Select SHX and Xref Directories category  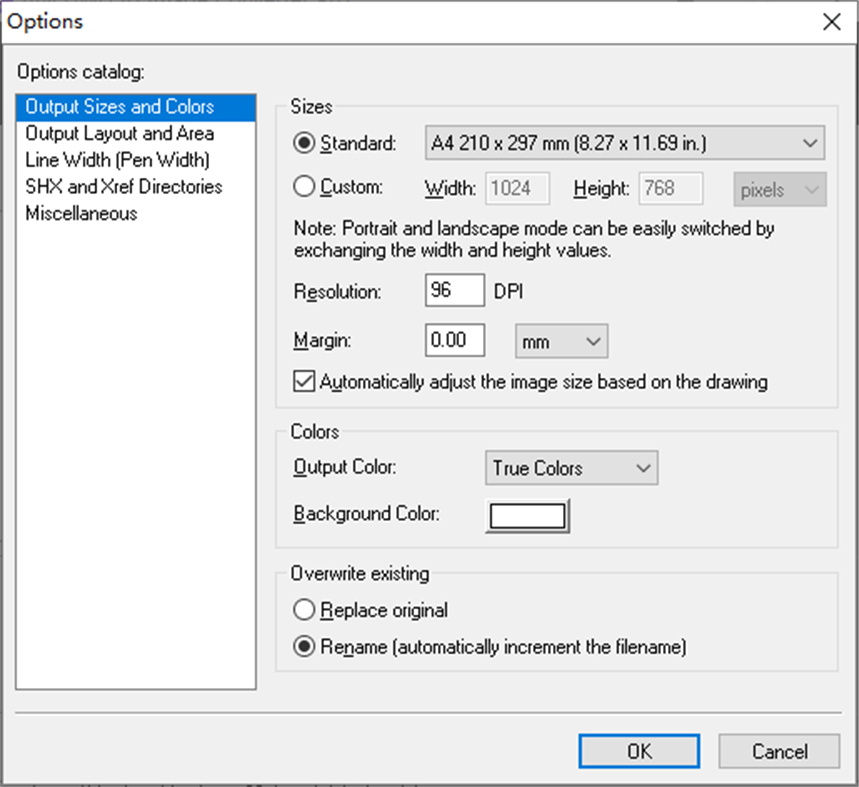click(122, 186)
